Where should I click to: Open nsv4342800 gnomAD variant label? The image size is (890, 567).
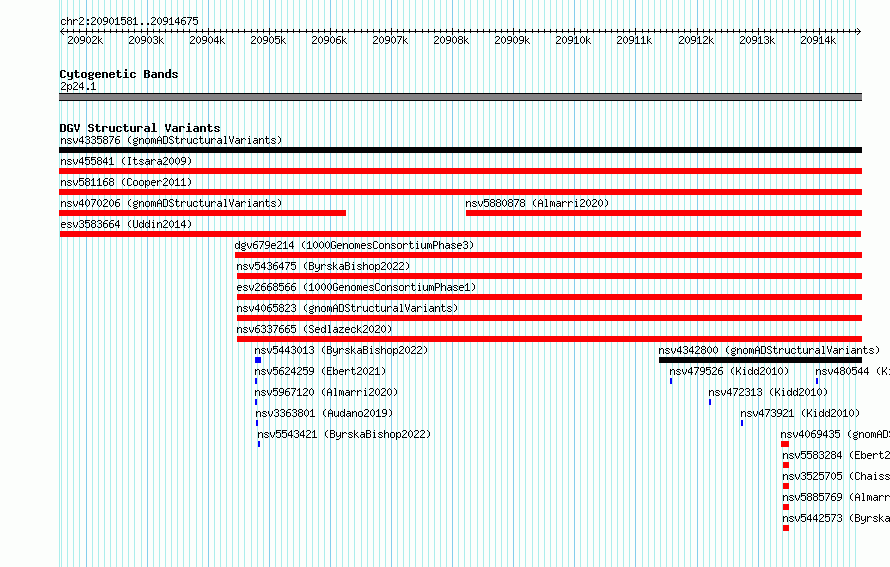coord(769,350)
